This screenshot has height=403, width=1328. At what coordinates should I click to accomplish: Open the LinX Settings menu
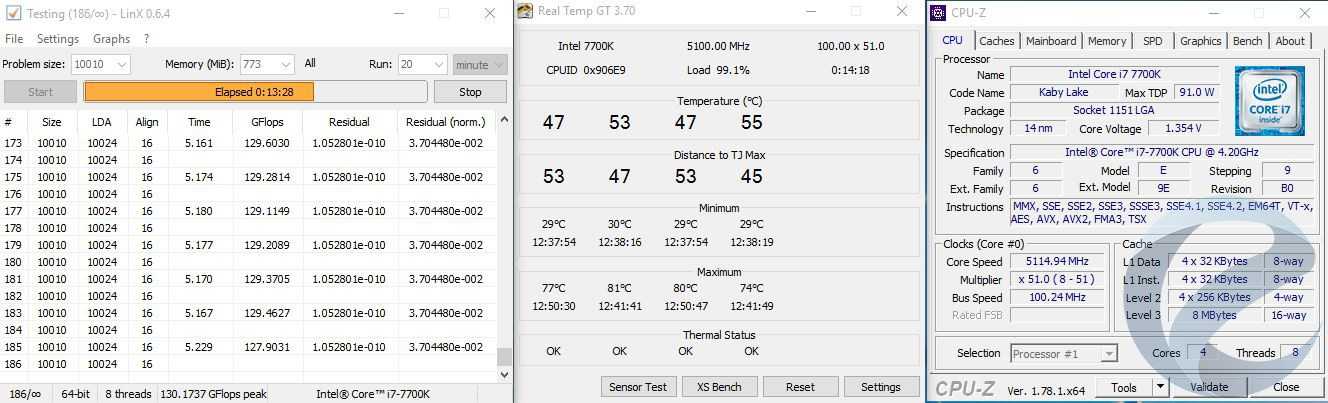pos(58,39)
